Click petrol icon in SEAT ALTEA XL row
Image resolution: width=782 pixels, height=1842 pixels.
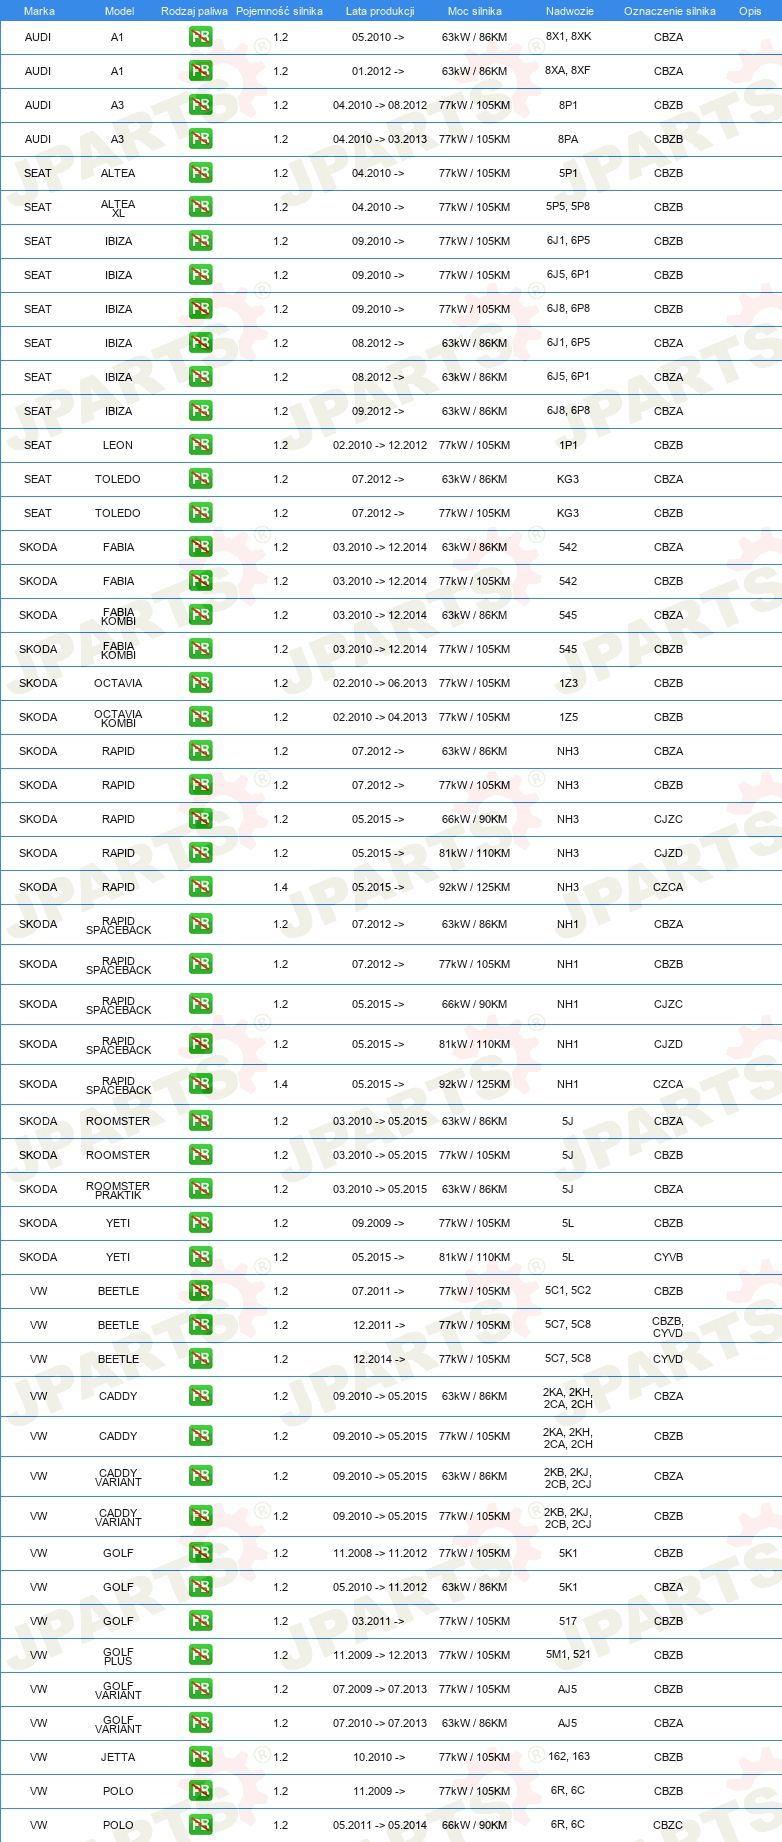[x=200, y=207]
